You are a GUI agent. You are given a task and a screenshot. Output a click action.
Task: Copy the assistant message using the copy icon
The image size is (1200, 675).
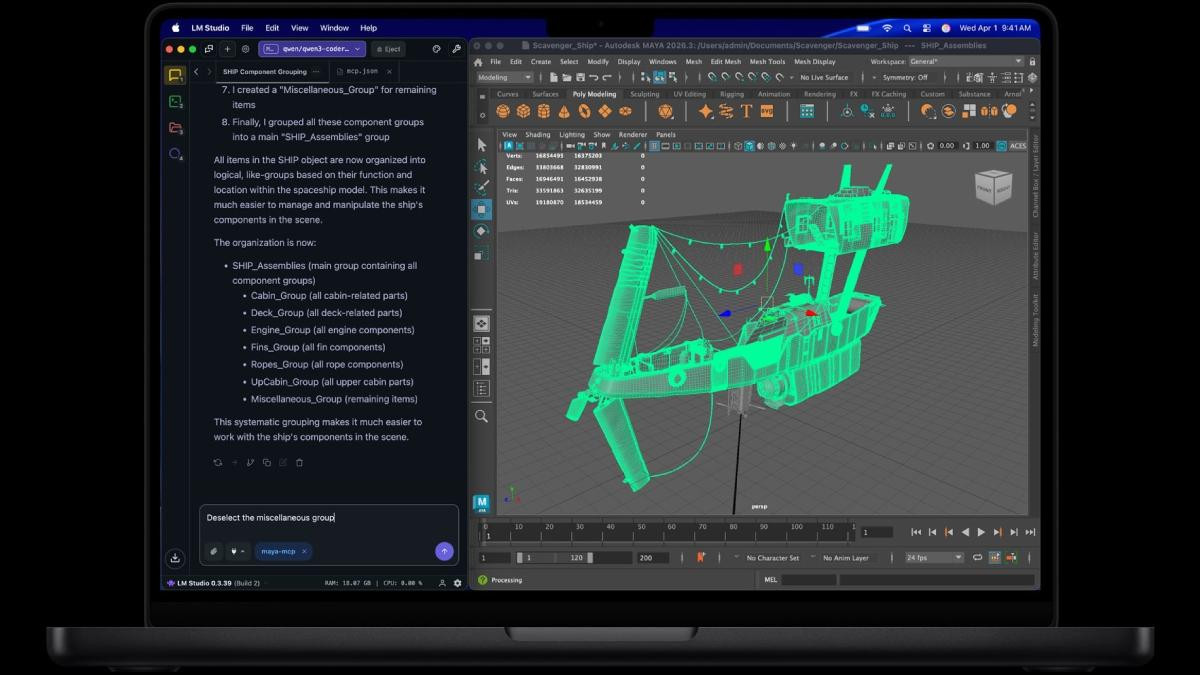click(x=267, y=462)
